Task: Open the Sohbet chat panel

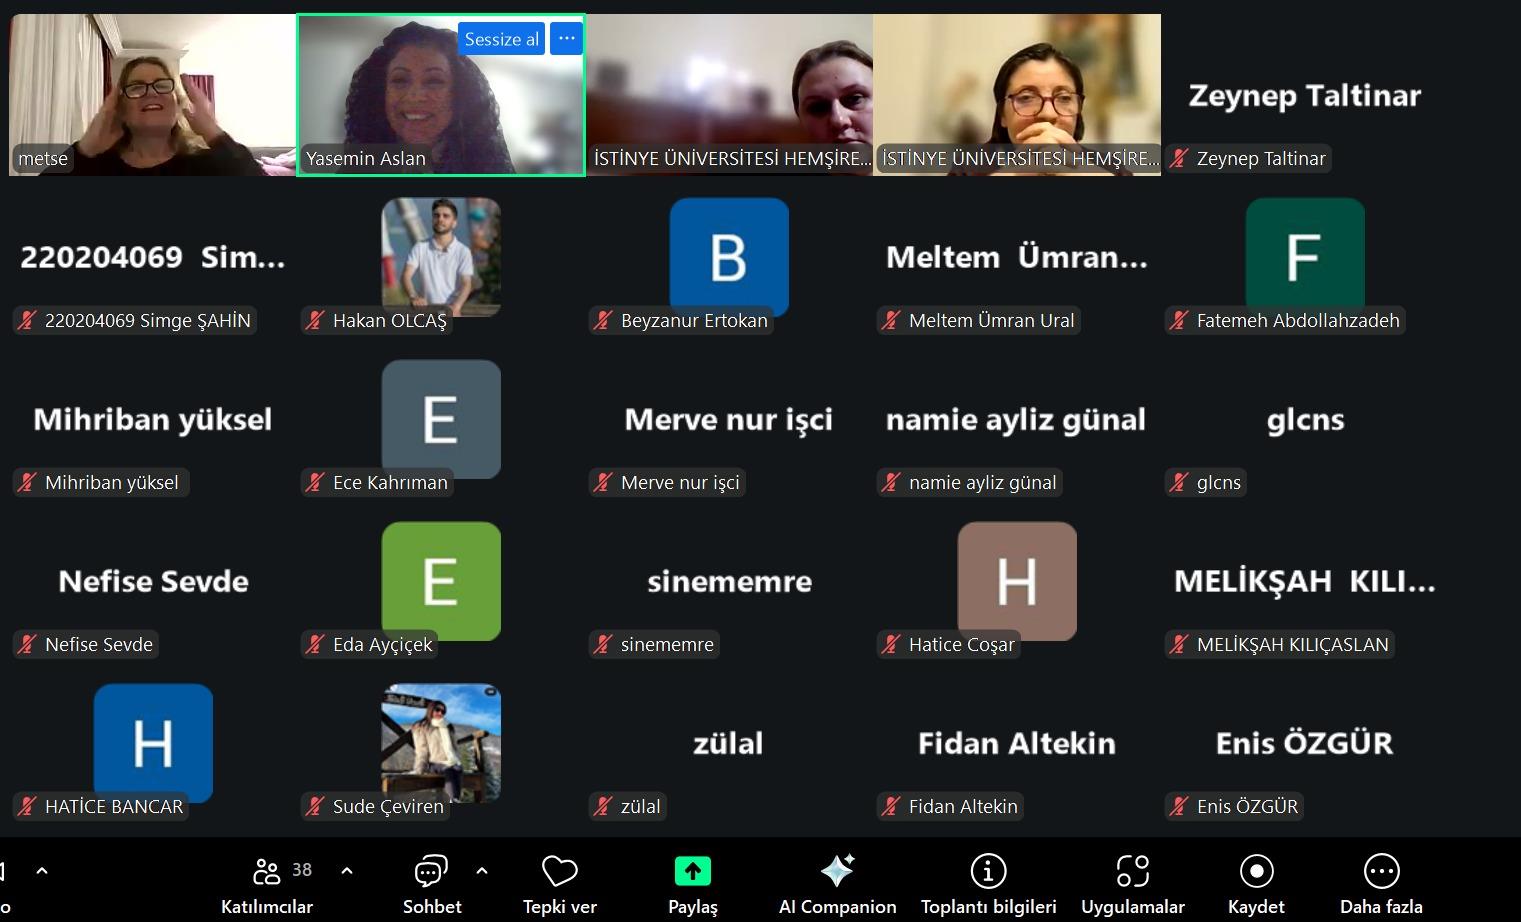Action: pos(431,883)
